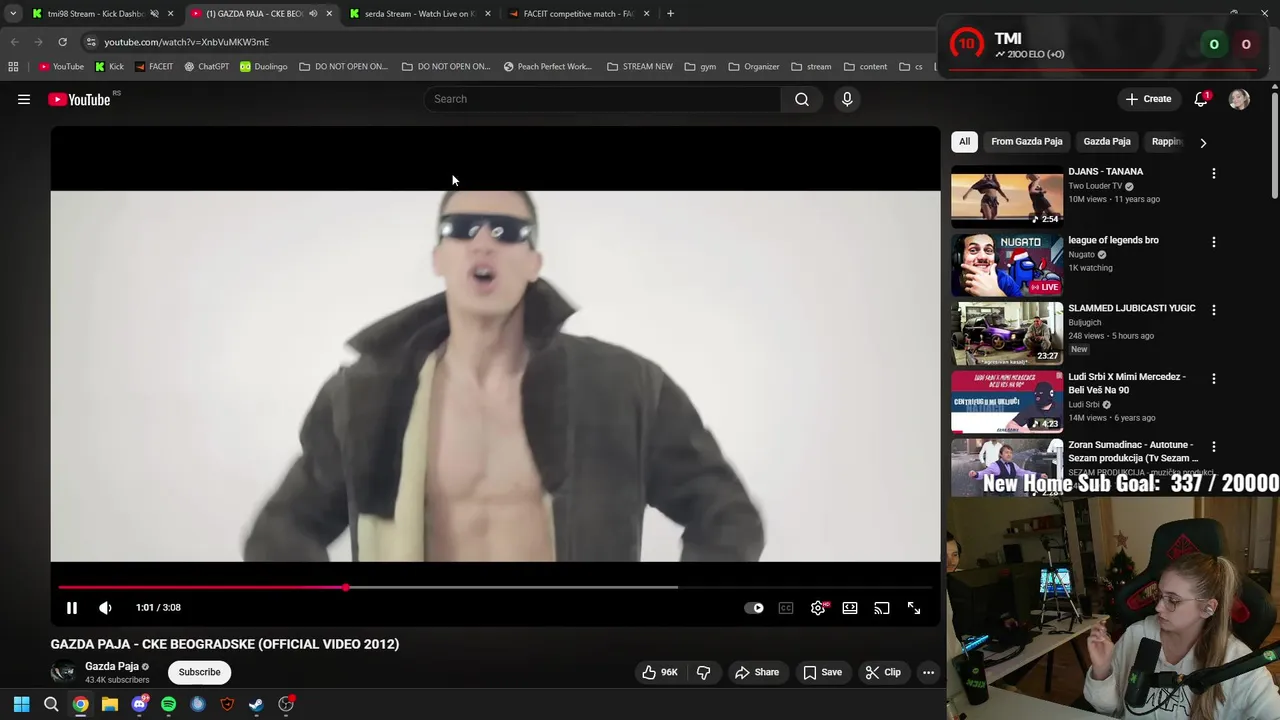Screen dimensions: 1280x720
Task: Open Spotify from taskbar
Action: point(168,704)
